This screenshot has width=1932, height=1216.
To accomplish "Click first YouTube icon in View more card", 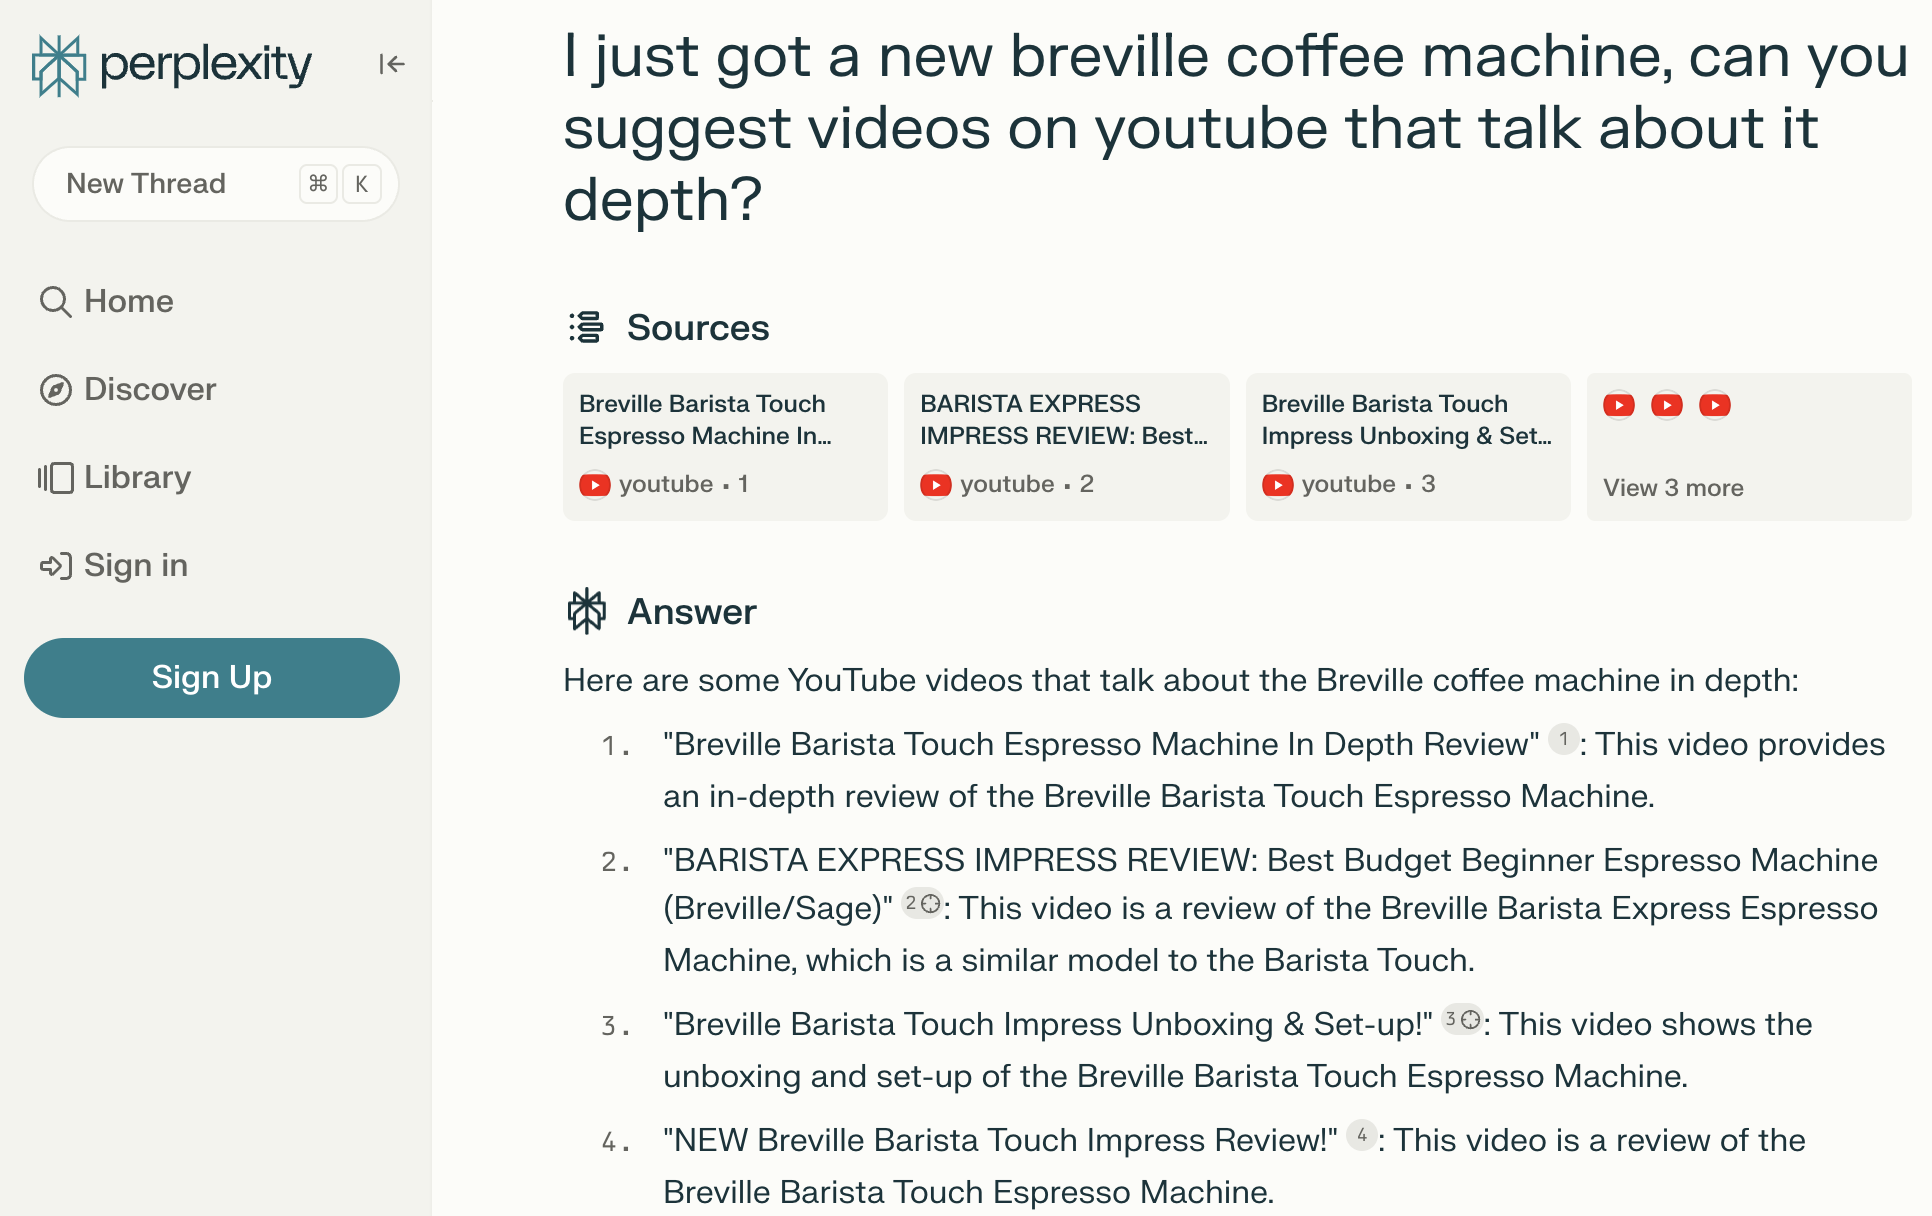I will click(1619, 405).
